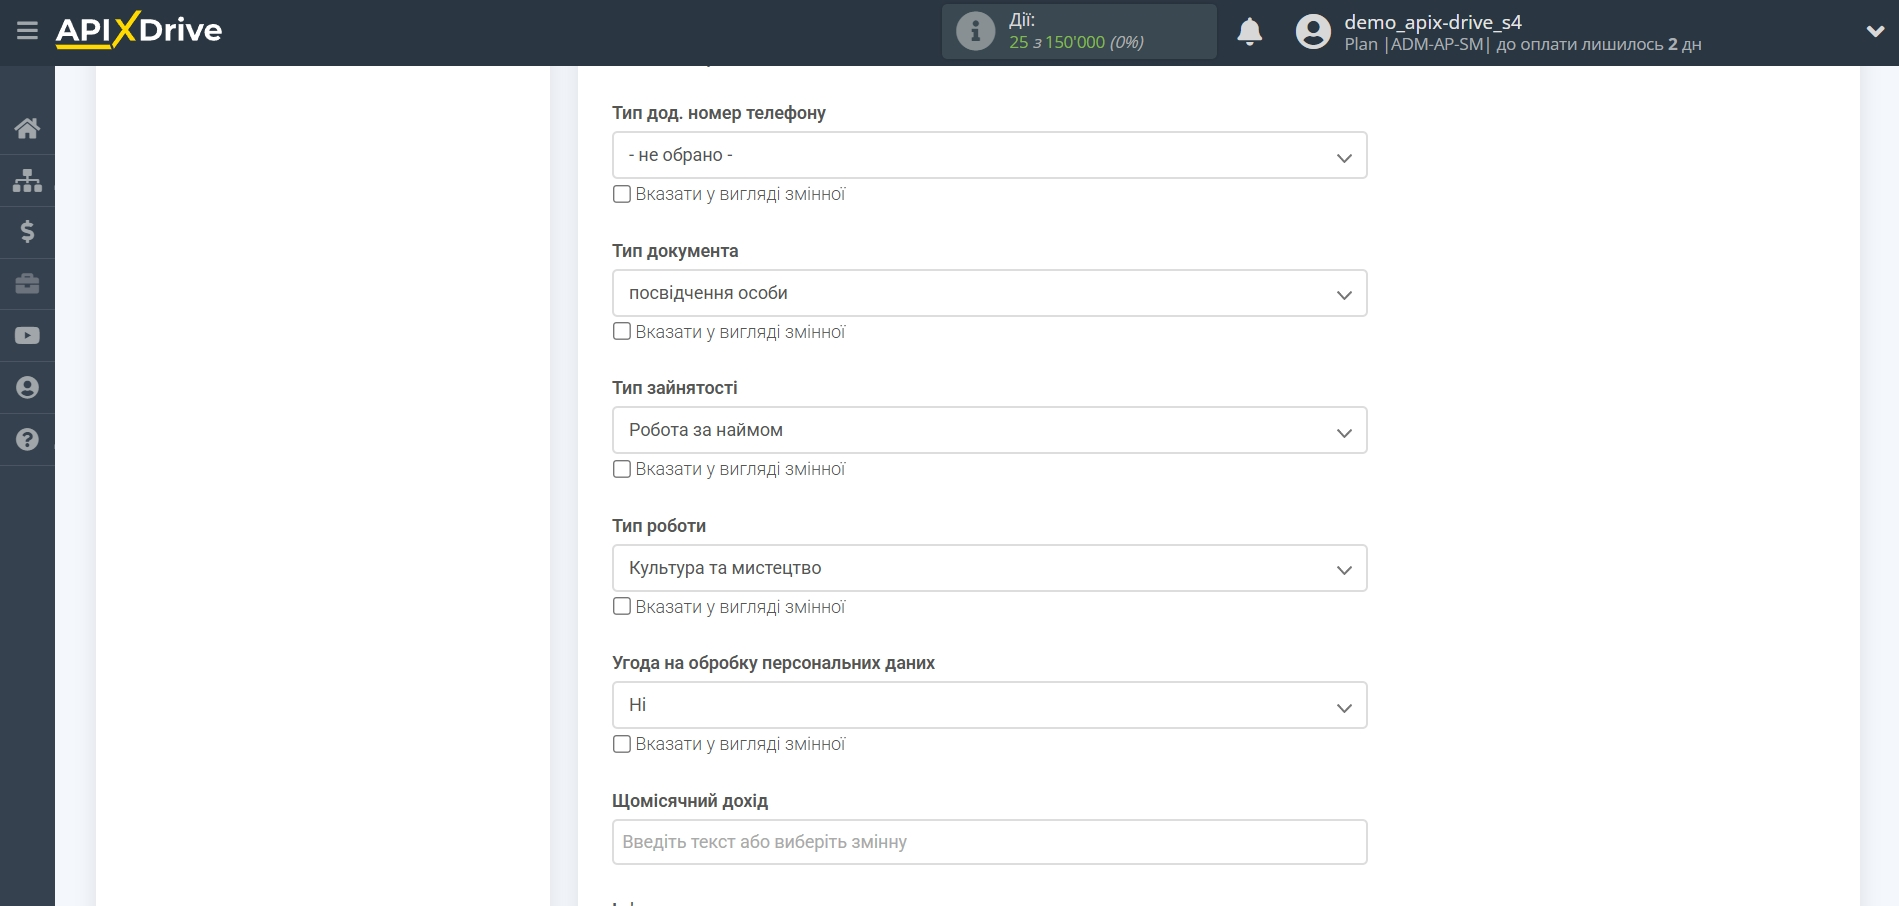Open the user profile sidebar icon
The width and height of the screenshot is (1899, 906).
click(27, 388)
